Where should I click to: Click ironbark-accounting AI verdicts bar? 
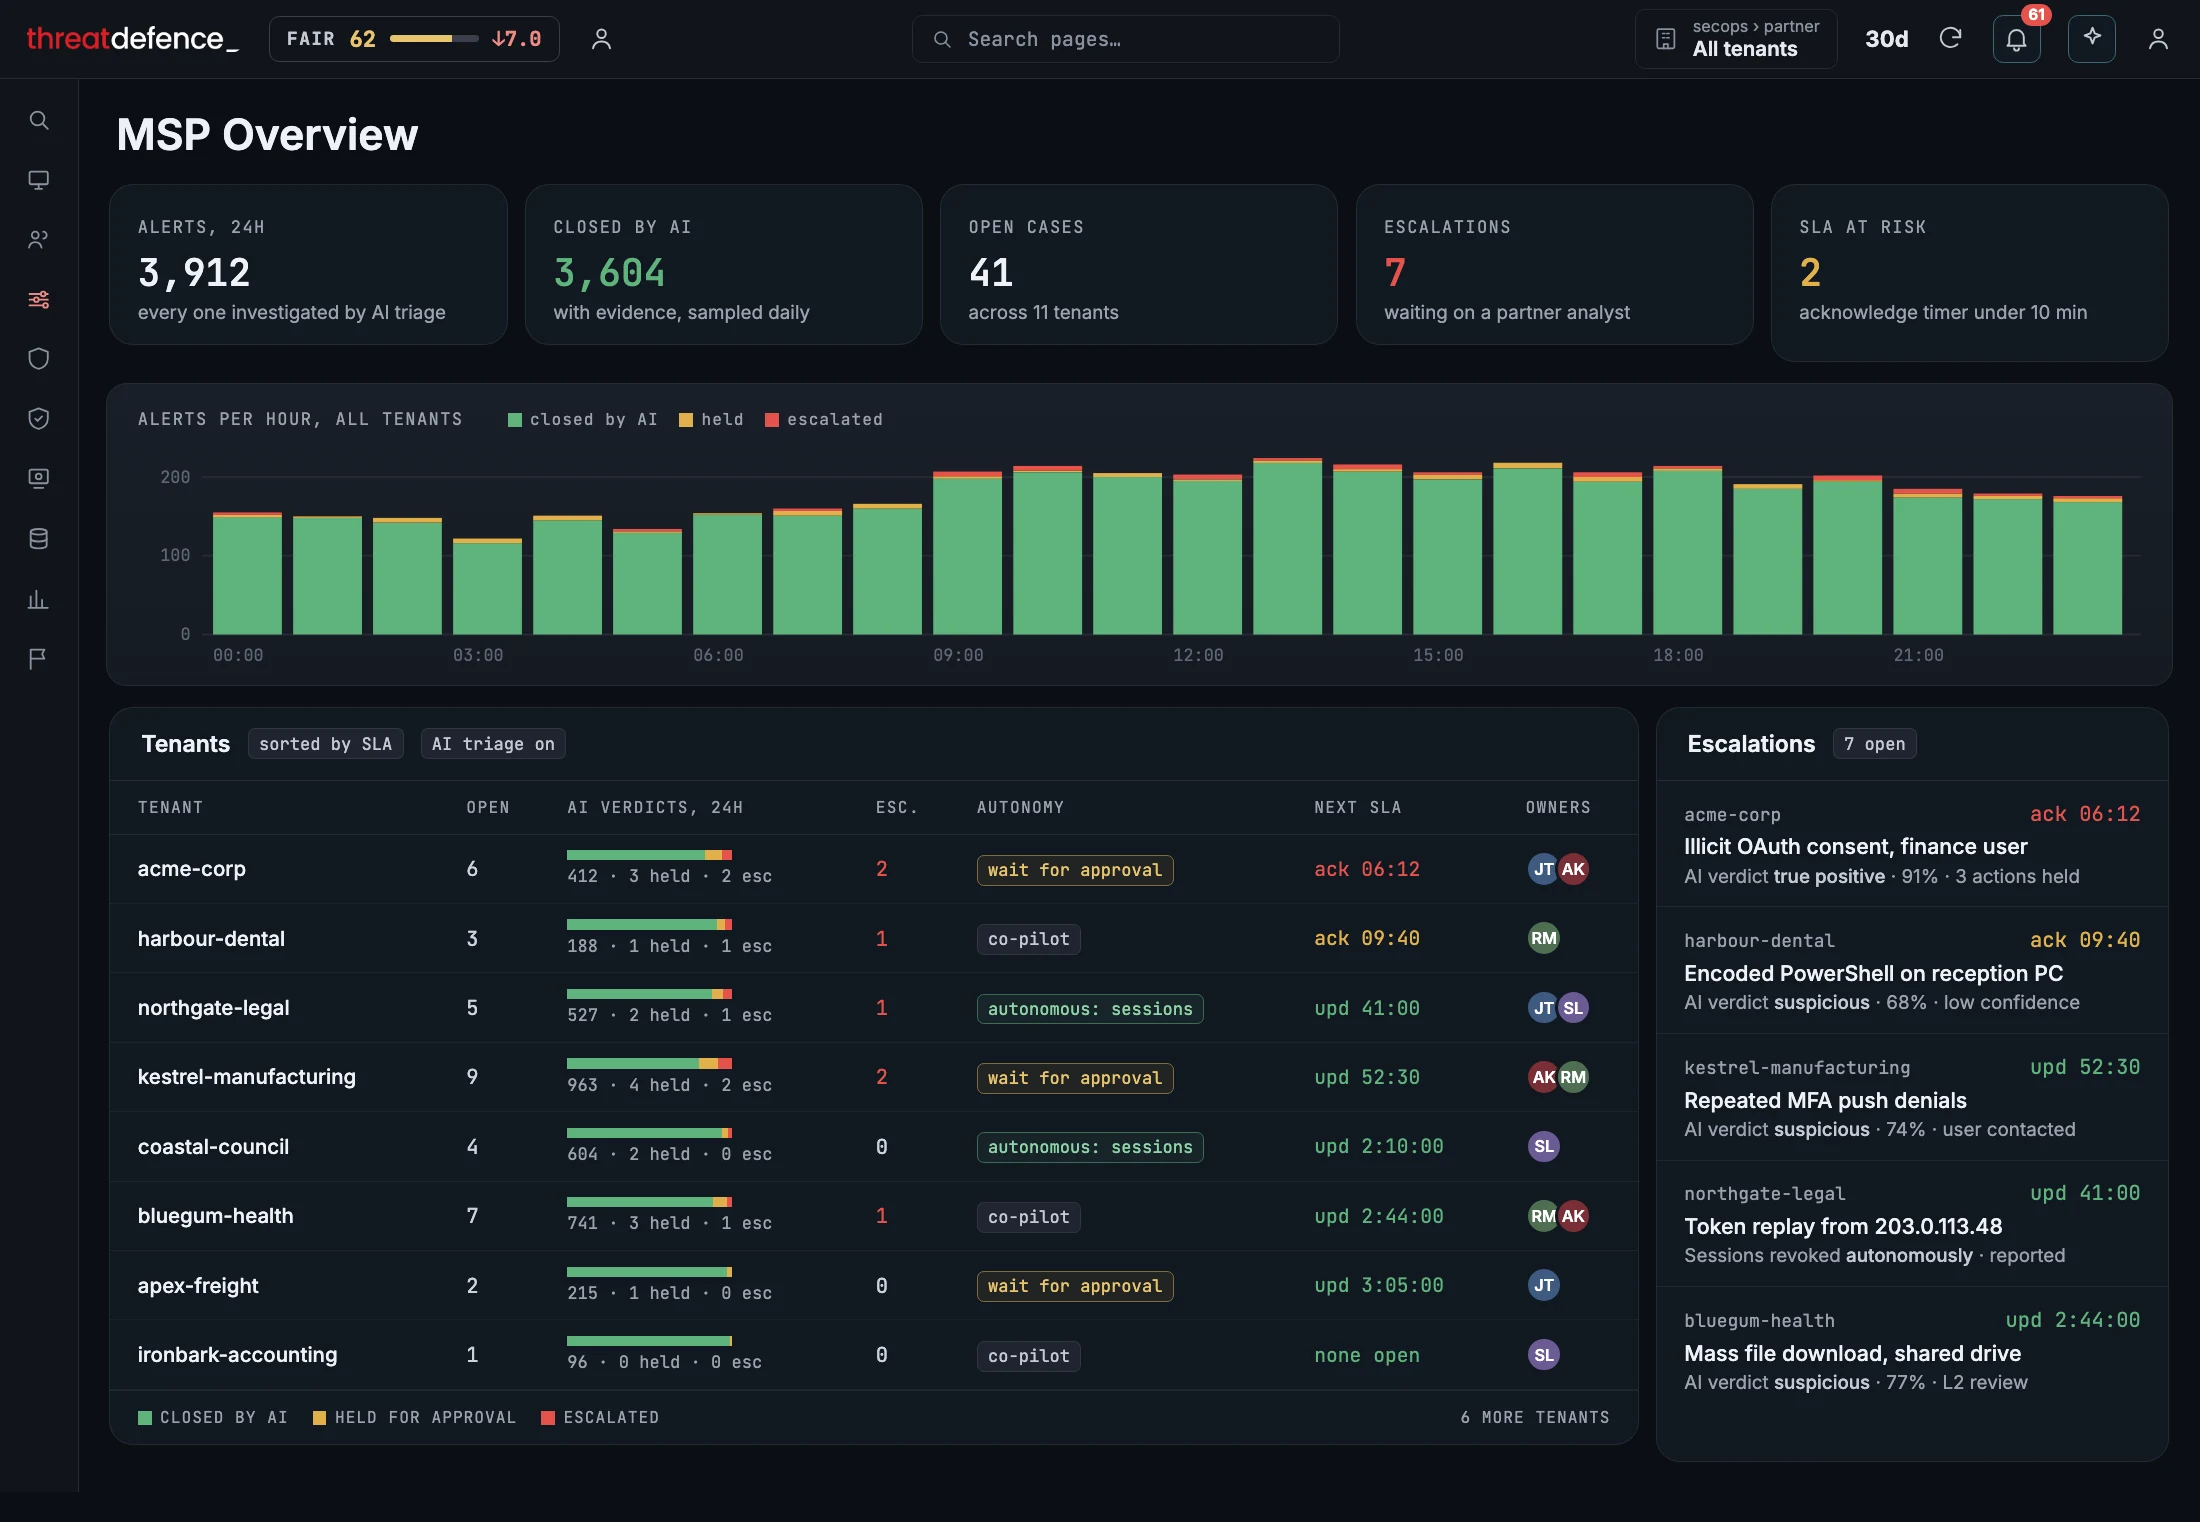point(649,1341)
